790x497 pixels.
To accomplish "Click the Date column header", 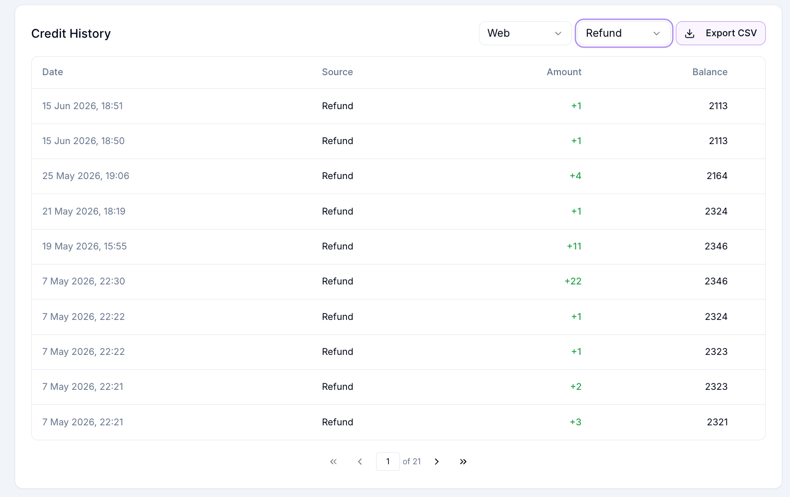I will pyautogui.click(x=52, y=72).
